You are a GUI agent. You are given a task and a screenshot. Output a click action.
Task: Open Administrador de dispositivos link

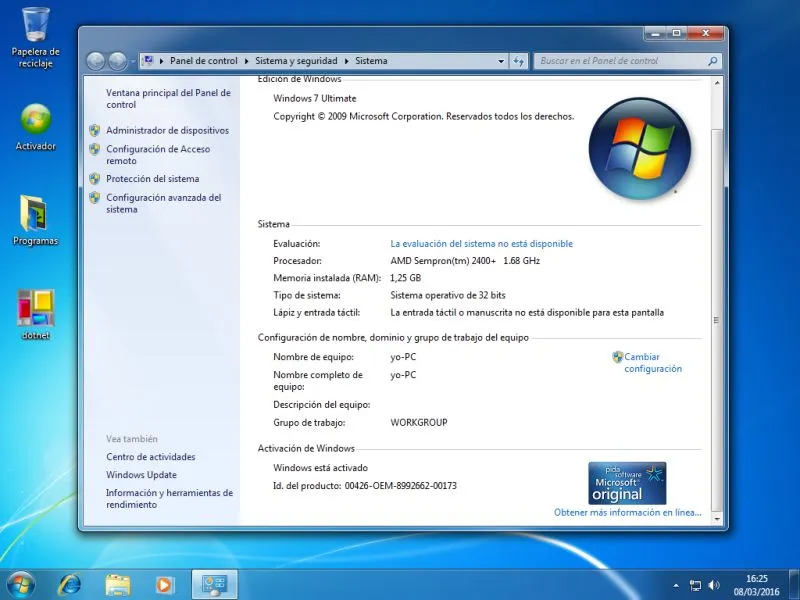point(167,131)
